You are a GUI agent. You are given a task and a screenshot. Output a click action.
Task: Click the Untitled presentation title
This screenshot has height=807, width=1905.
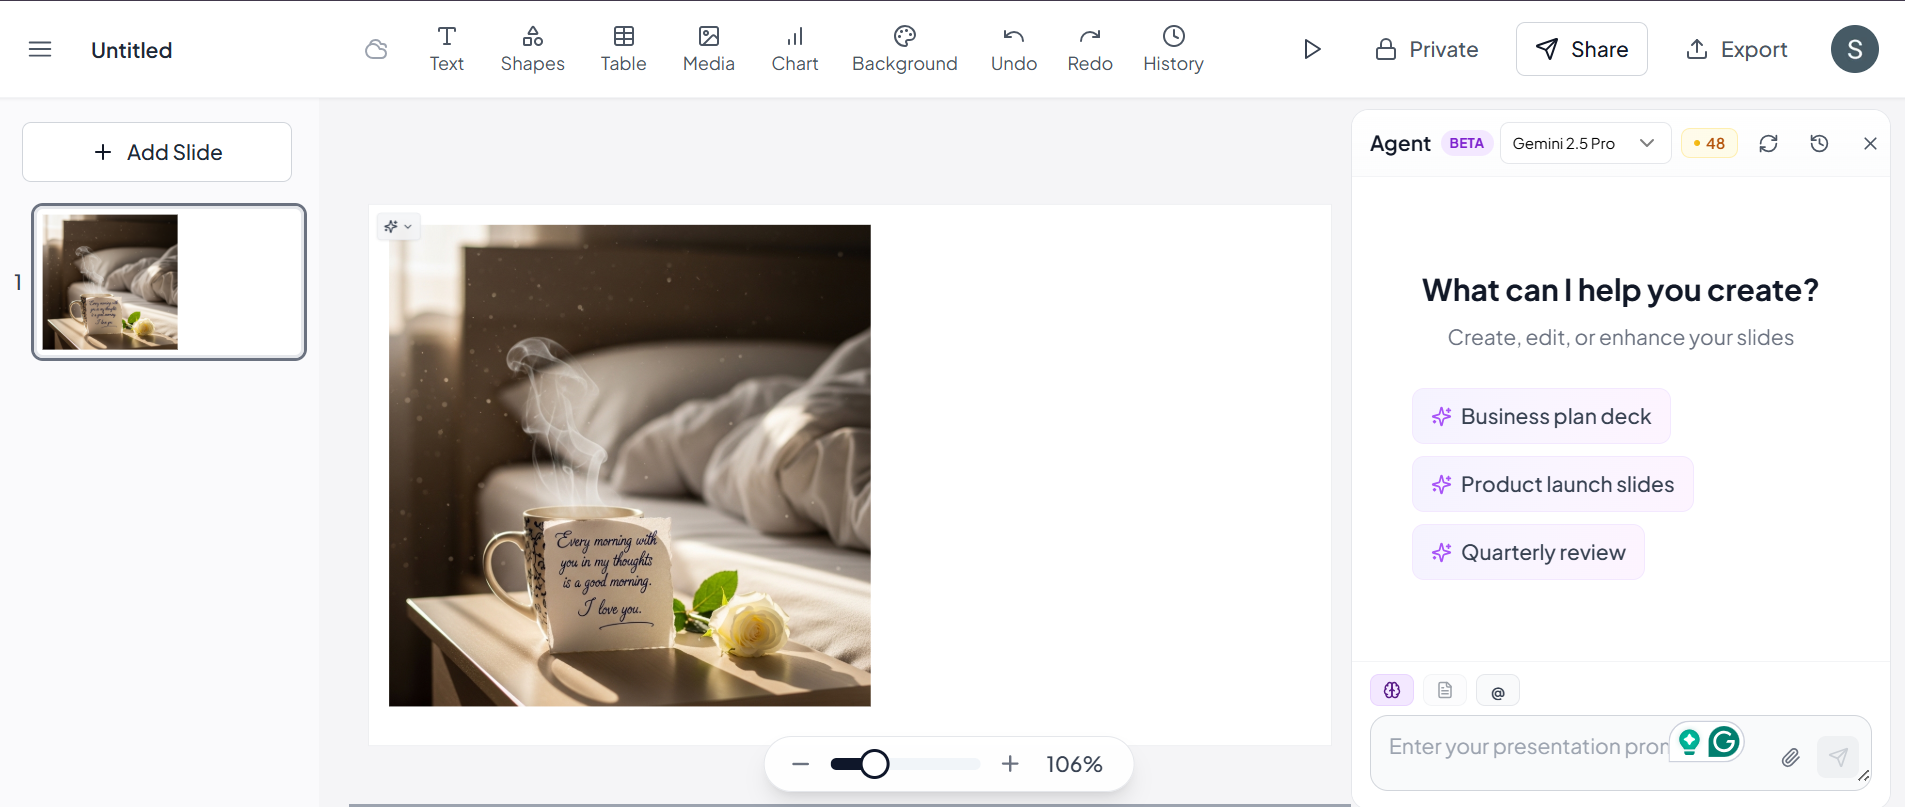131,50
